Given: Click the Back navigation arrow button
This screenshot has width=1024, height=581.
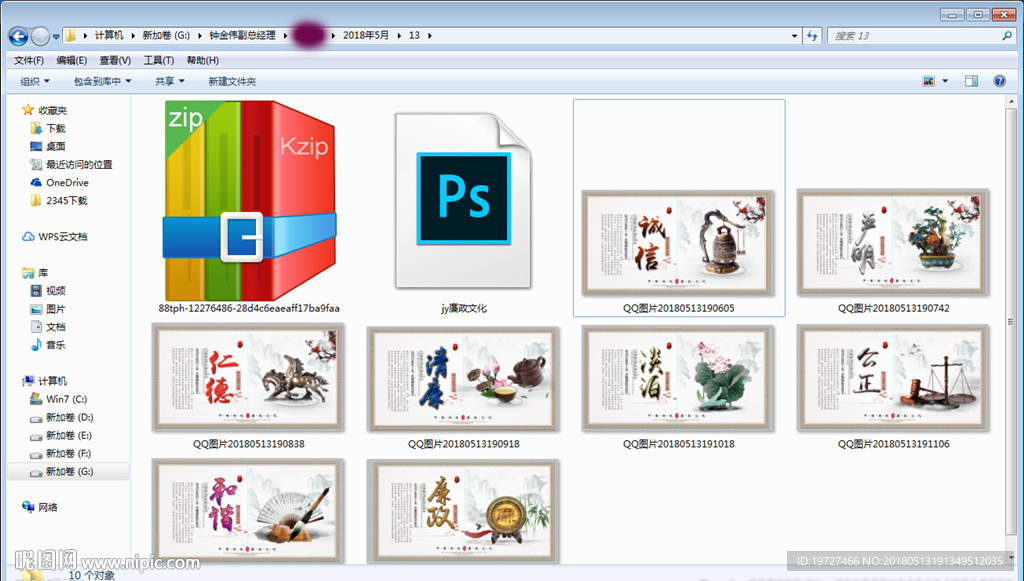Looking at the screenshot, I should coord(18,36).
